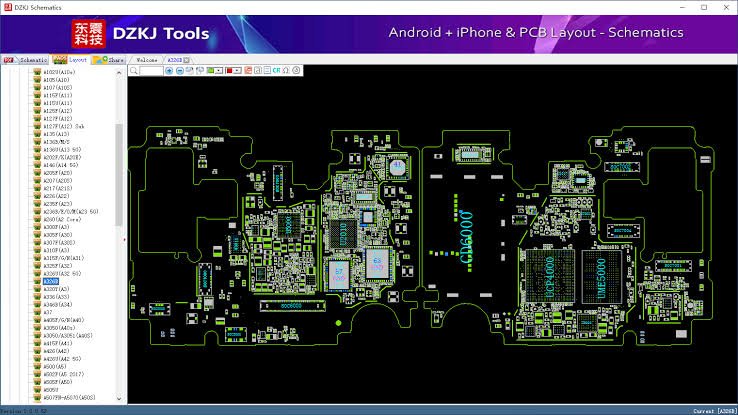The image size is (738, 415).
Task: Switch to the Schematic tab
Action: click(25, 60)
